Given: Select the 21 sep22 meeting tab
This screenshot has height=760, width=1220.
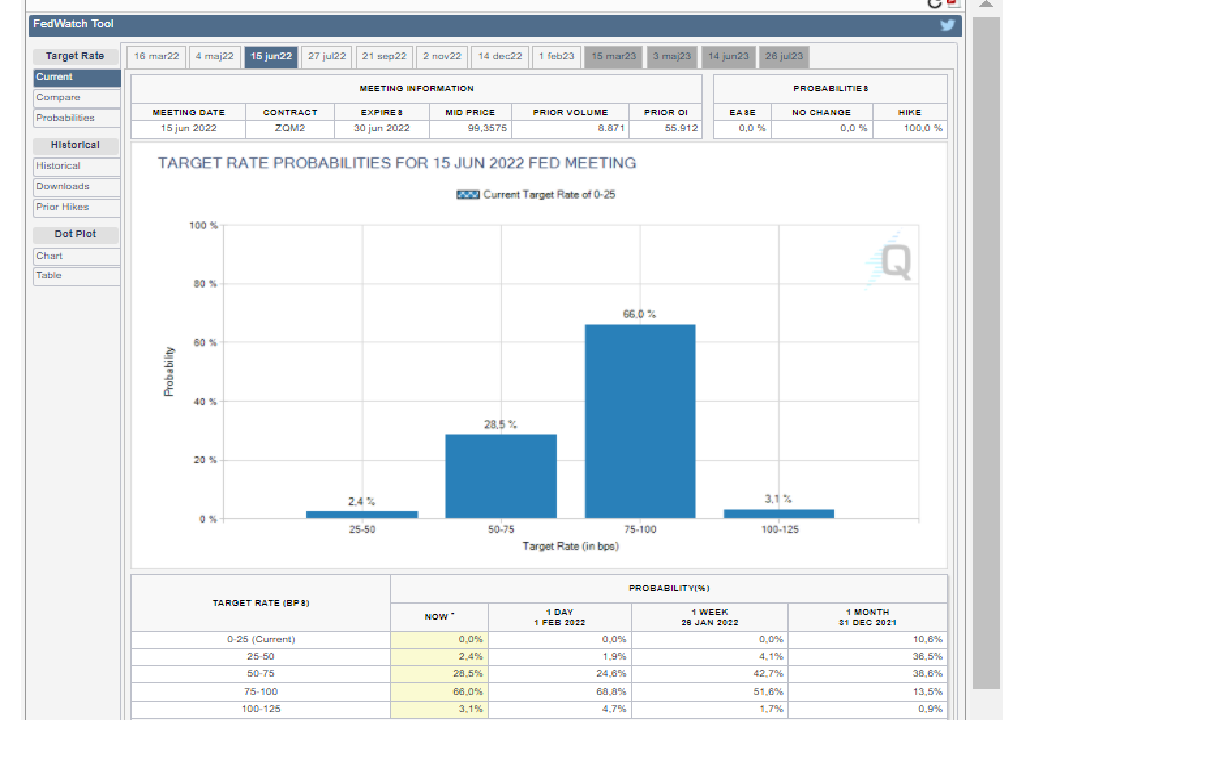Looking at the screenshot, I should 384,57.
